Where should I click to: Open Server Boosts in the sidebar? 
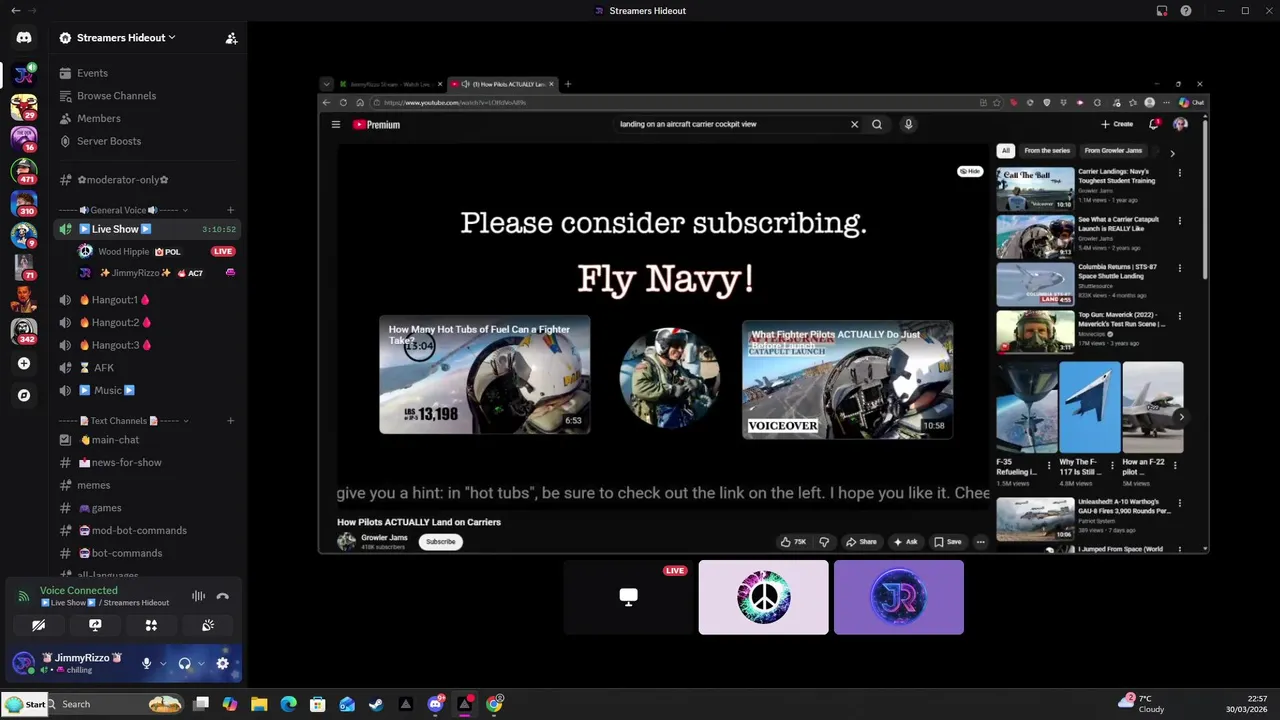(108, 141)
